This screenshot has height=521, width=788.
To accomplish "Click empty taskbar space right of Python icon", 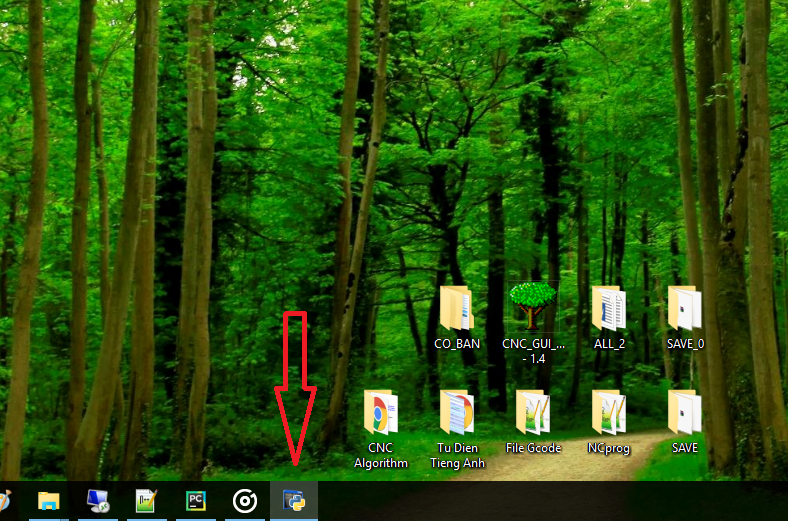I will point(550,501).
